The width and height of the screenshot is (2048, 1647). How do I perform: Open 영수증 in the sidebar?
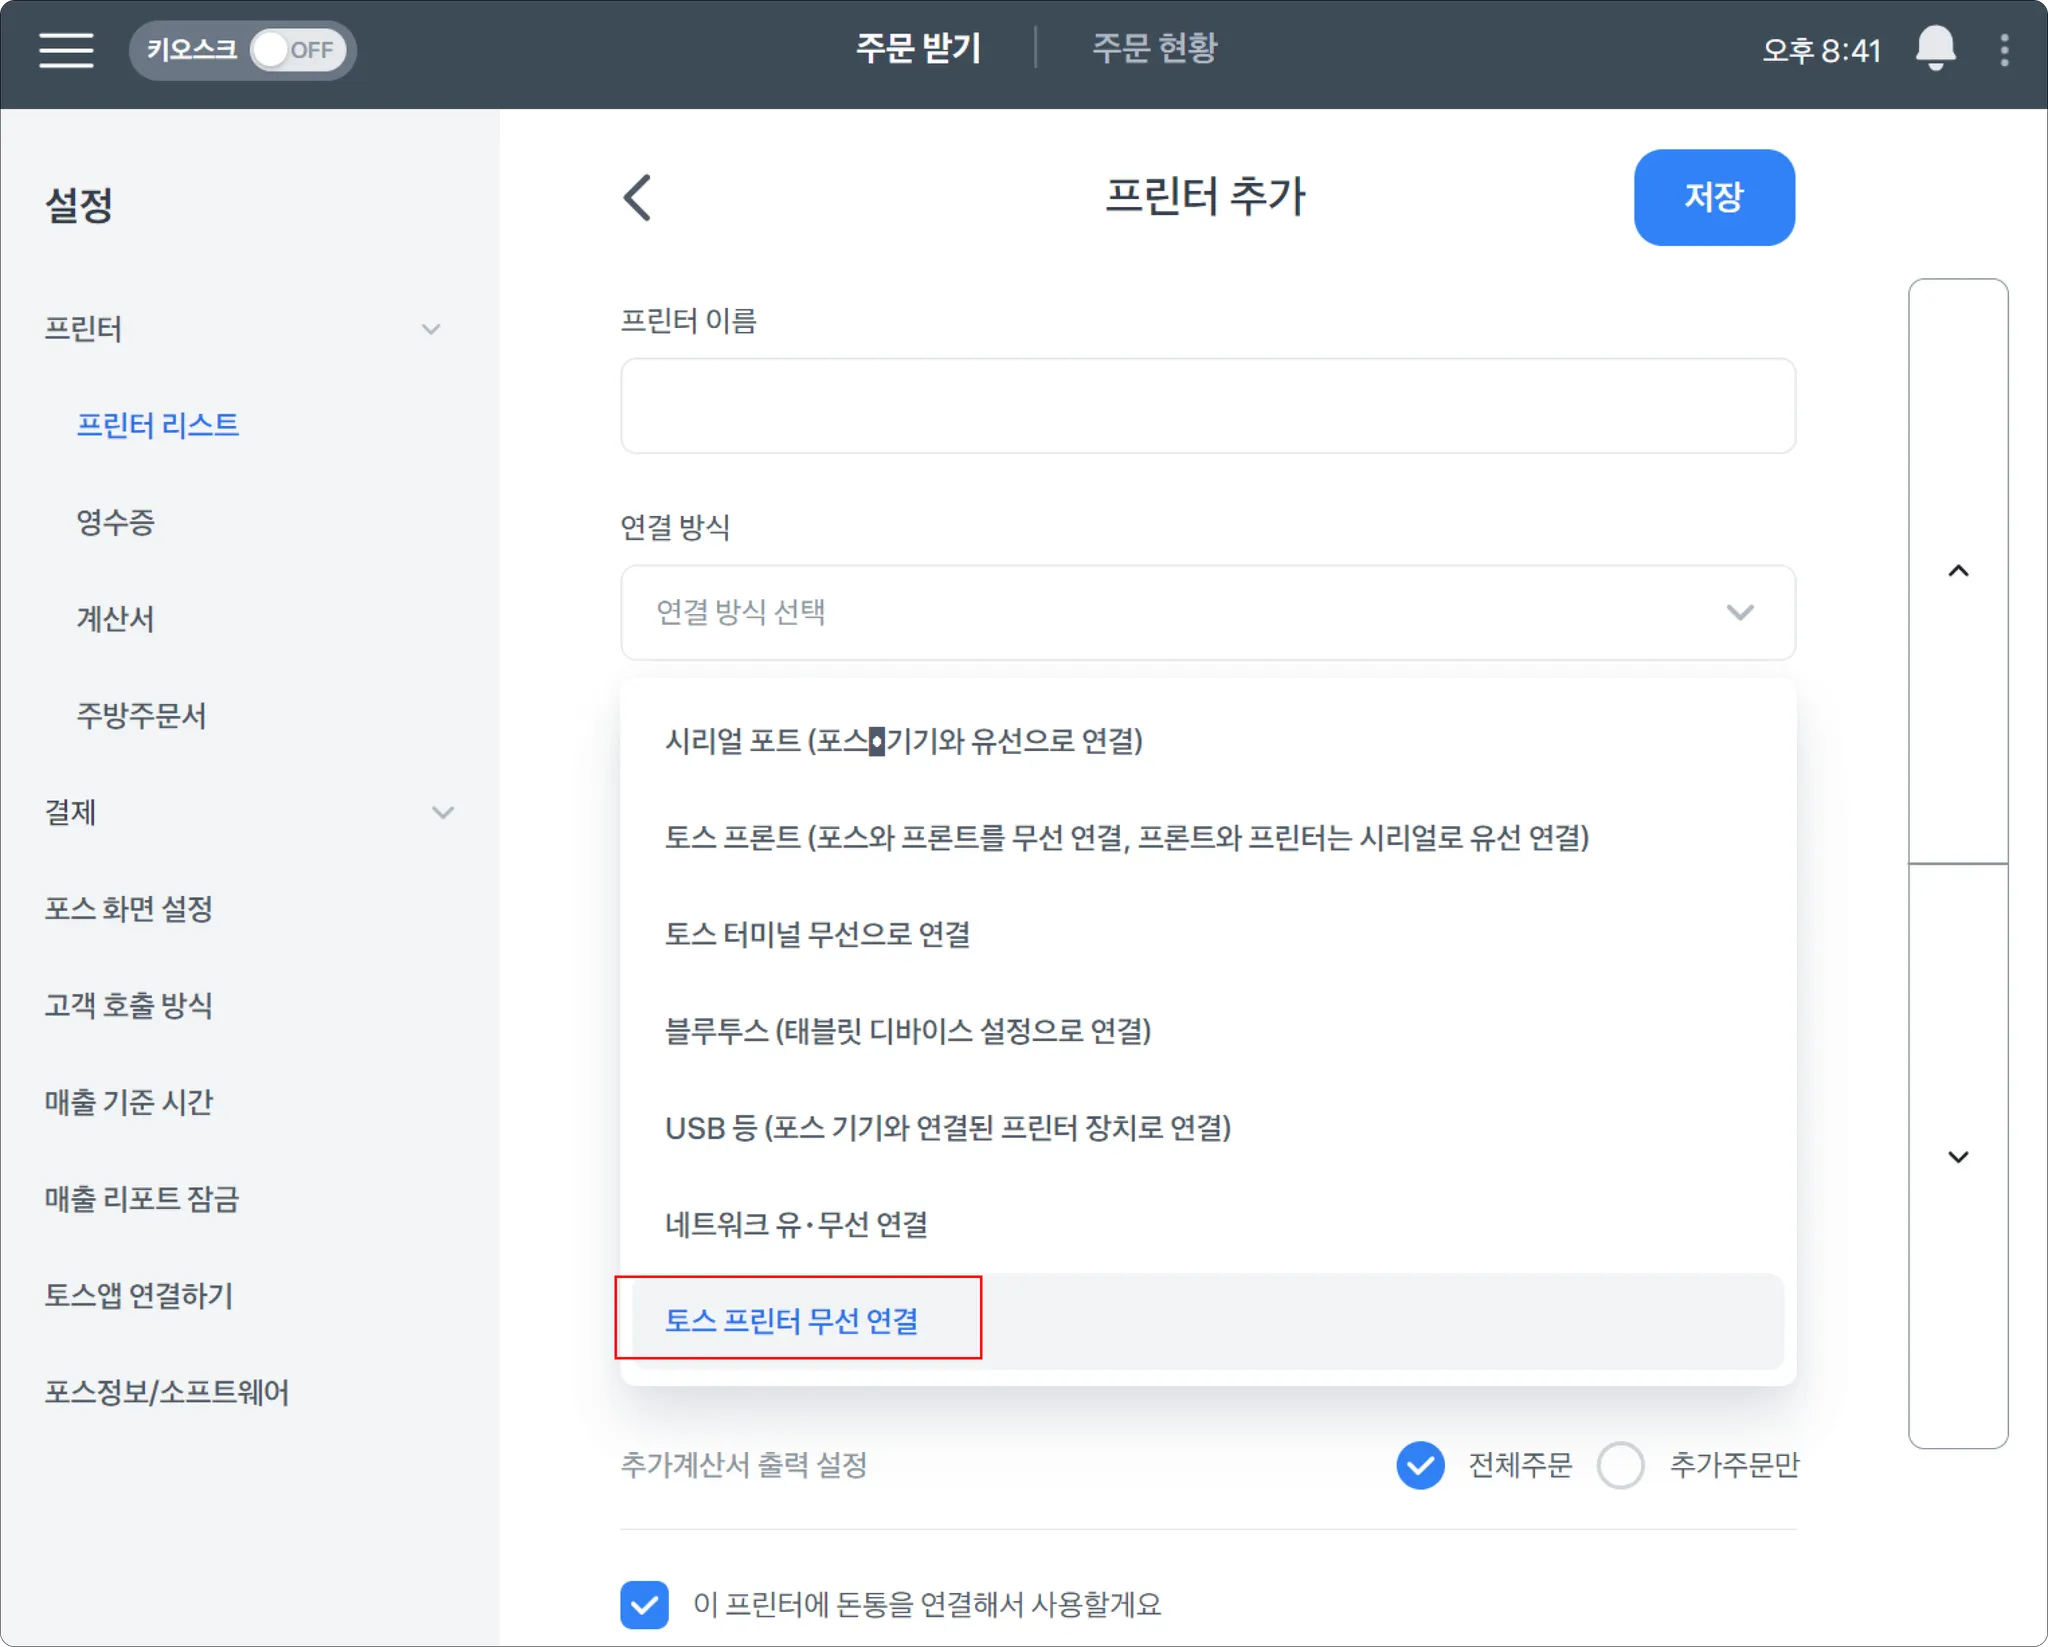pos(116,522)
